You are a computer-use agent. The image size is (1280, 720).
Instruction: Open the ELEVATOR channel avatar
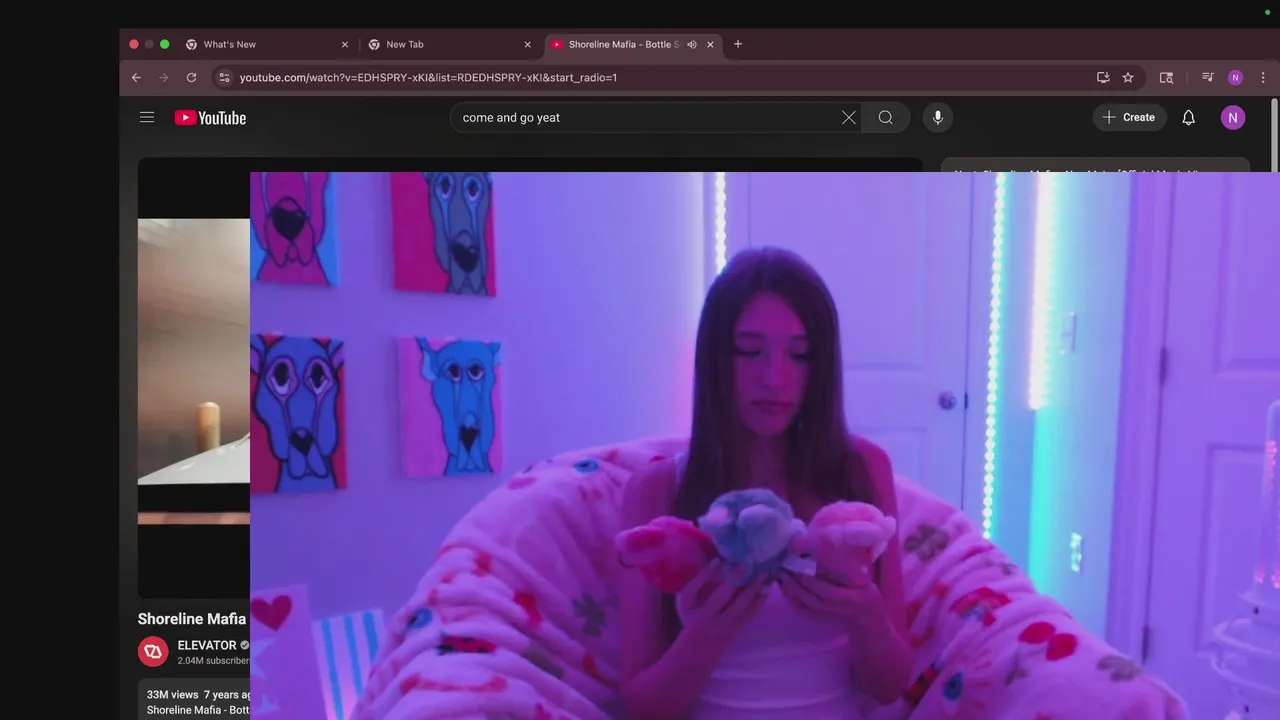pos(153,651)
